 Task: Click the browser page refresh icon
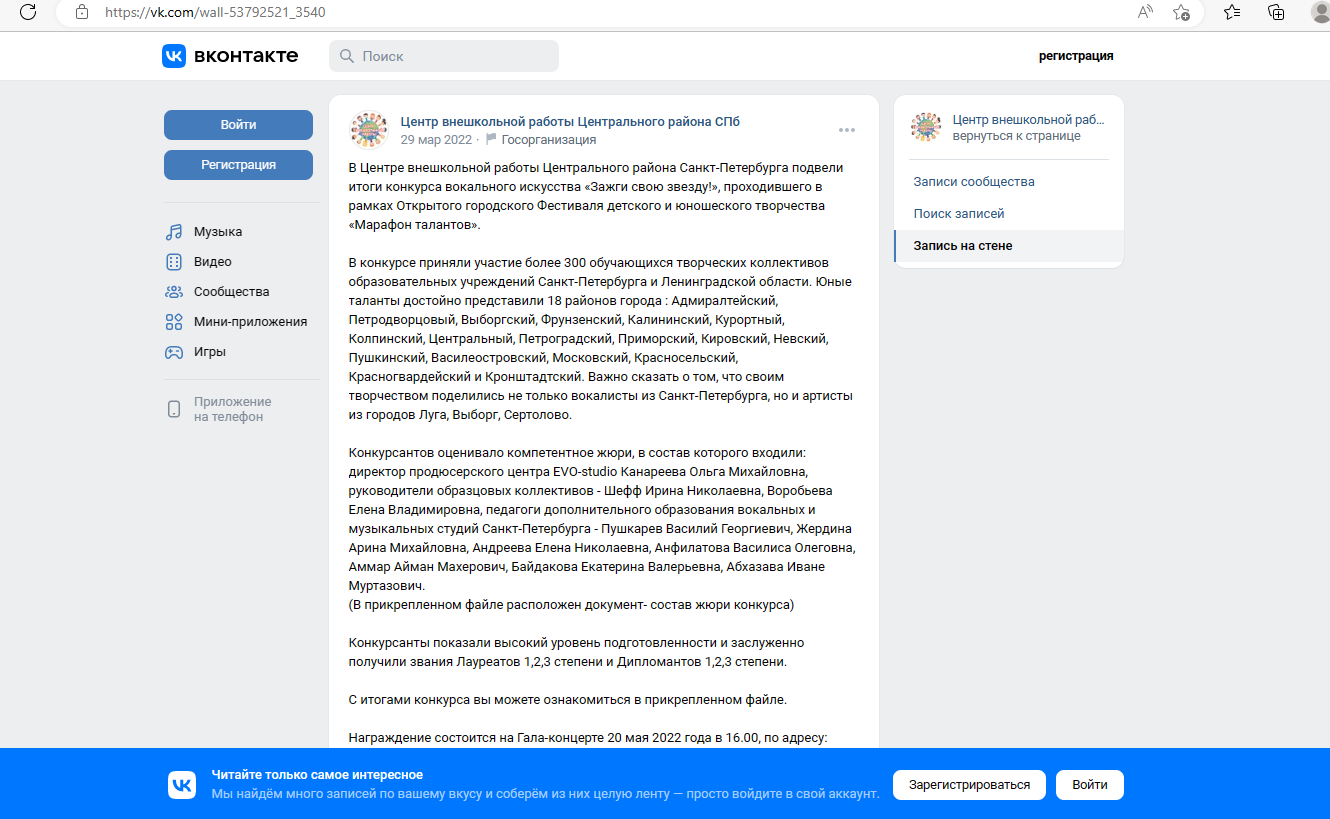29,12
